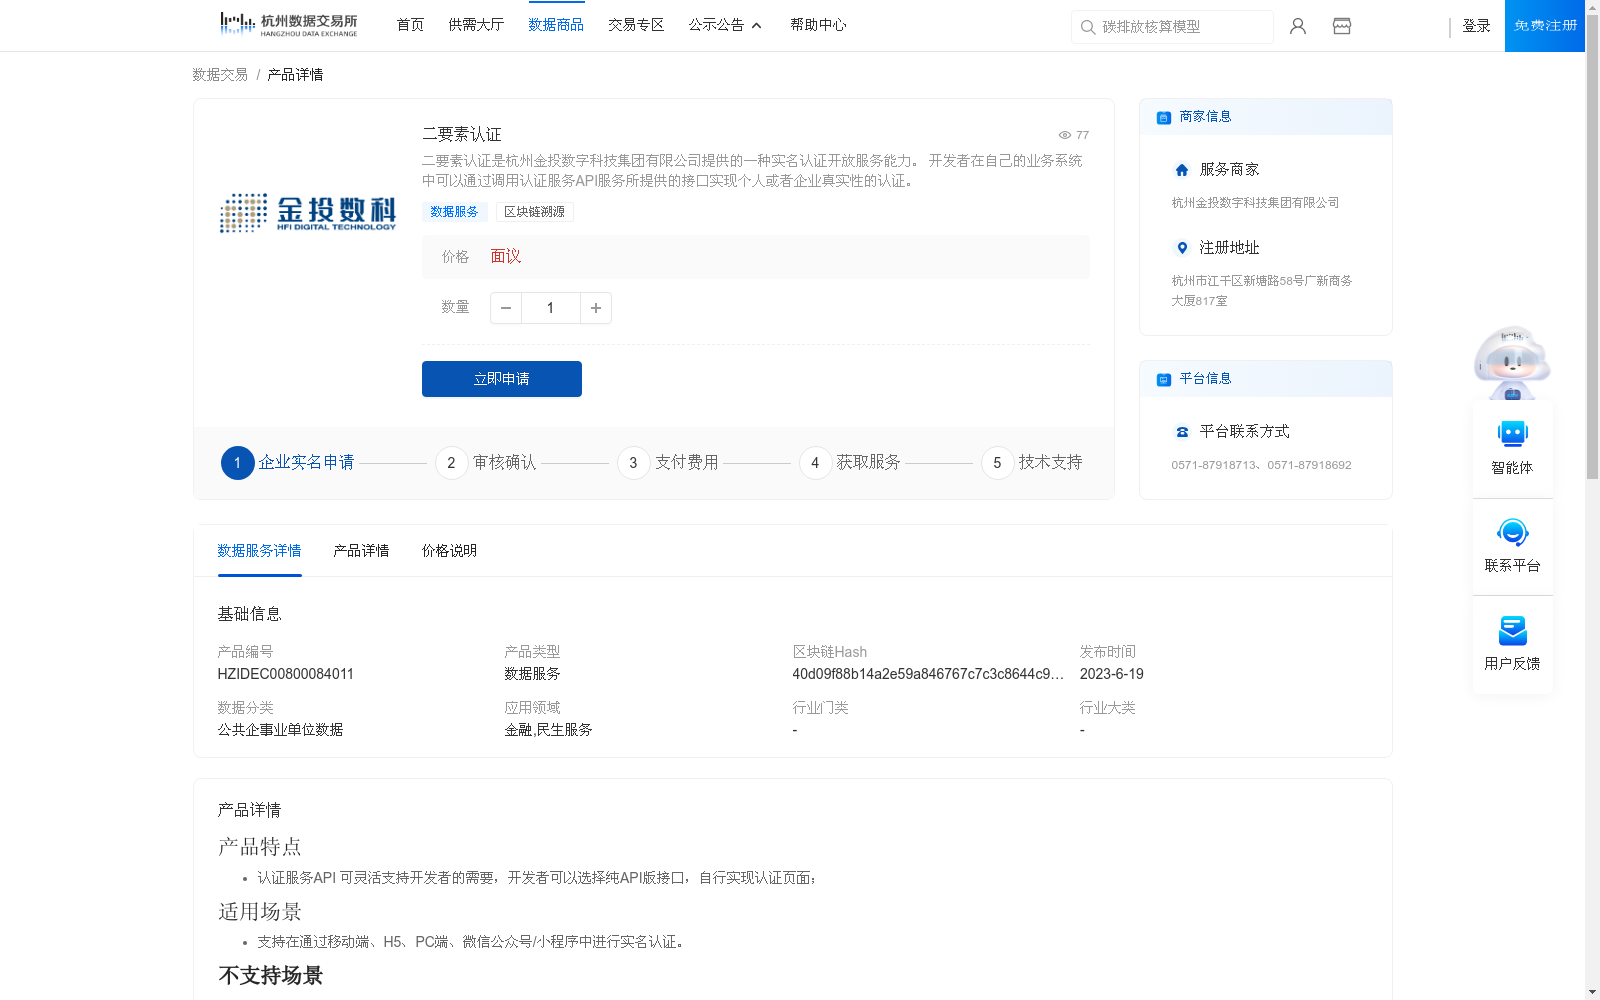Click the 数据服务 tag

click(x=455, y=212)
